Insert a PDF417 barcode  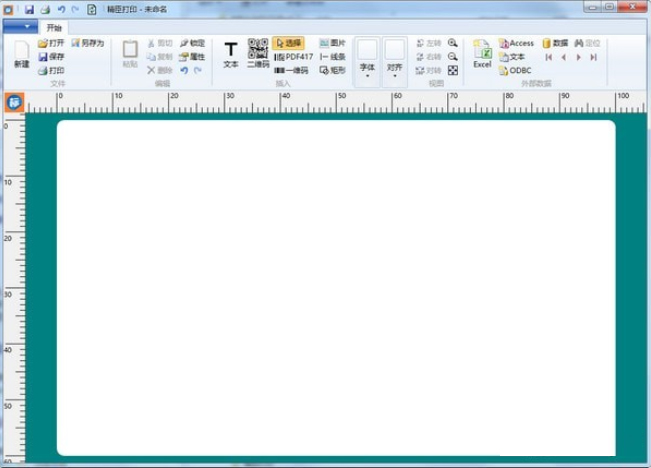pos(293,57)
